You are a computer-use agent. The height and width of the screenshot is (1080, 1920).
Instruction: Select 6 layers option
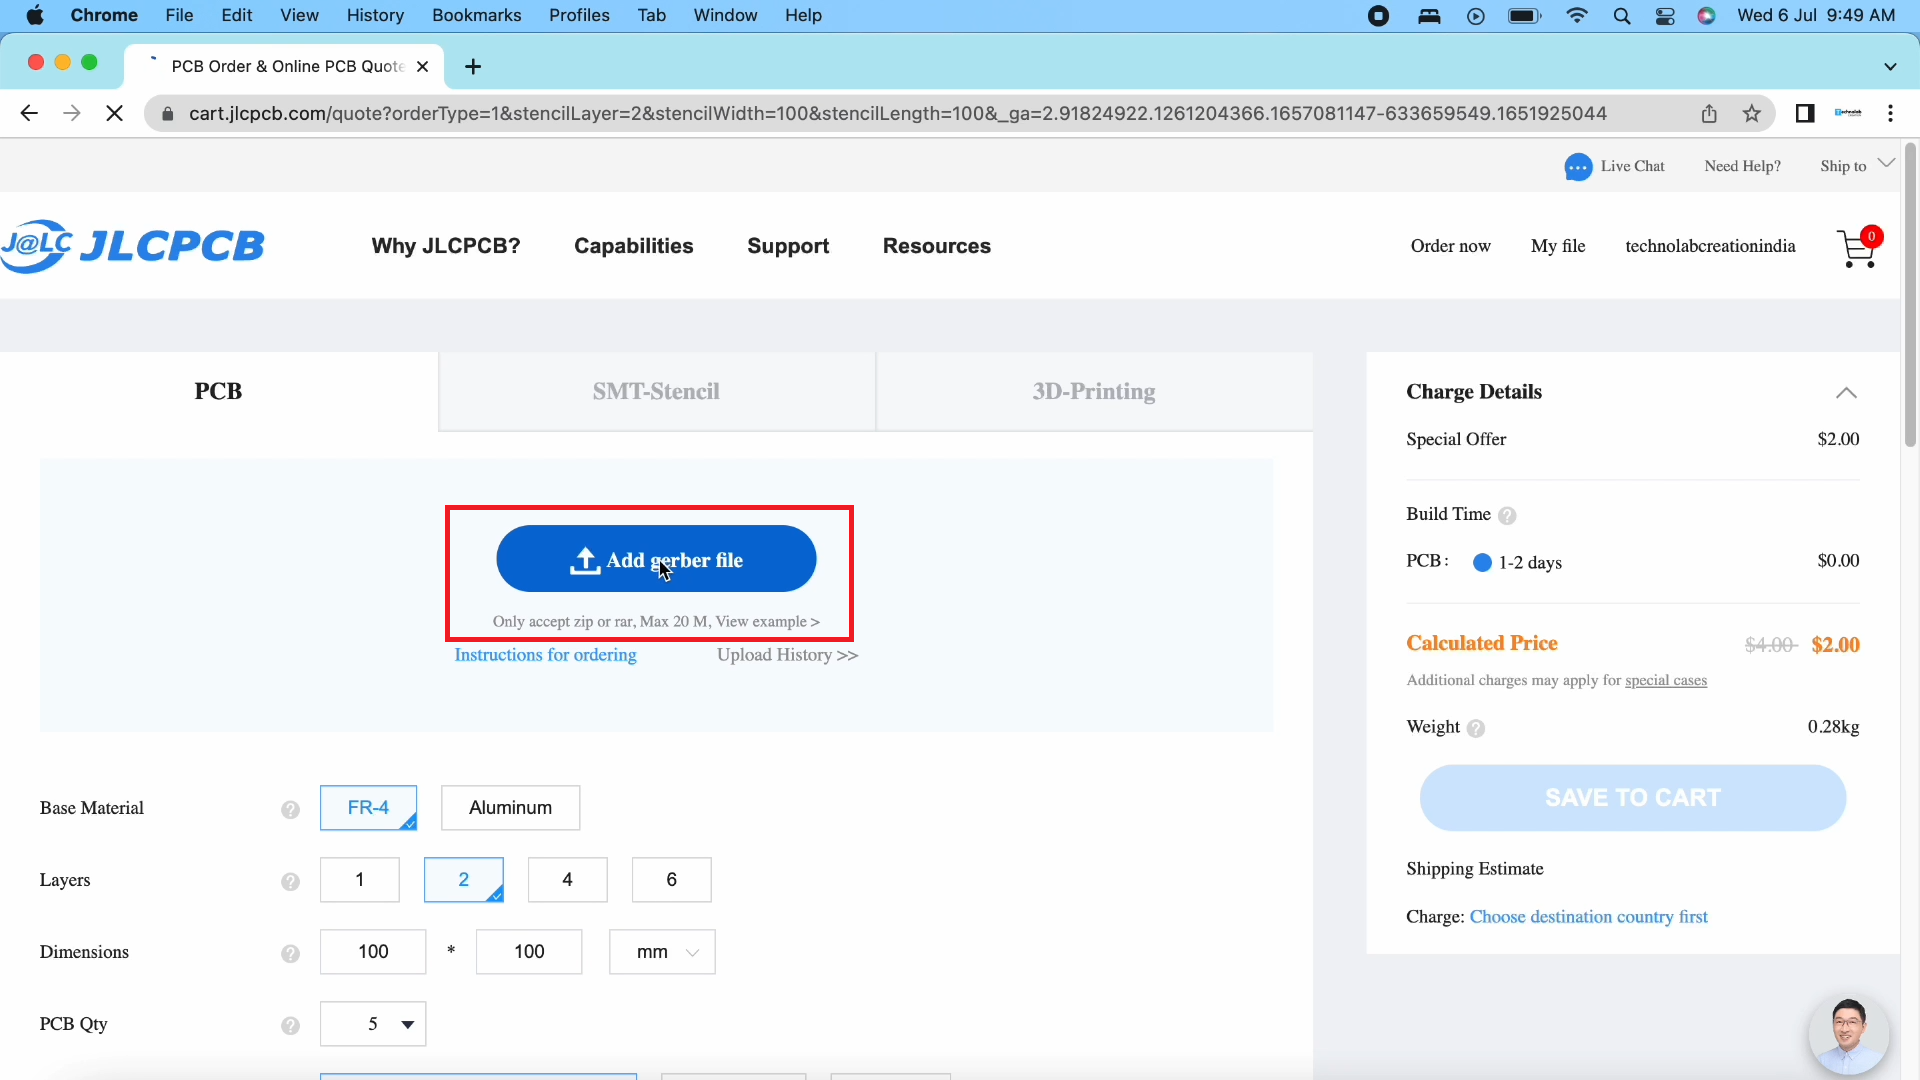(x=672, y=880)
